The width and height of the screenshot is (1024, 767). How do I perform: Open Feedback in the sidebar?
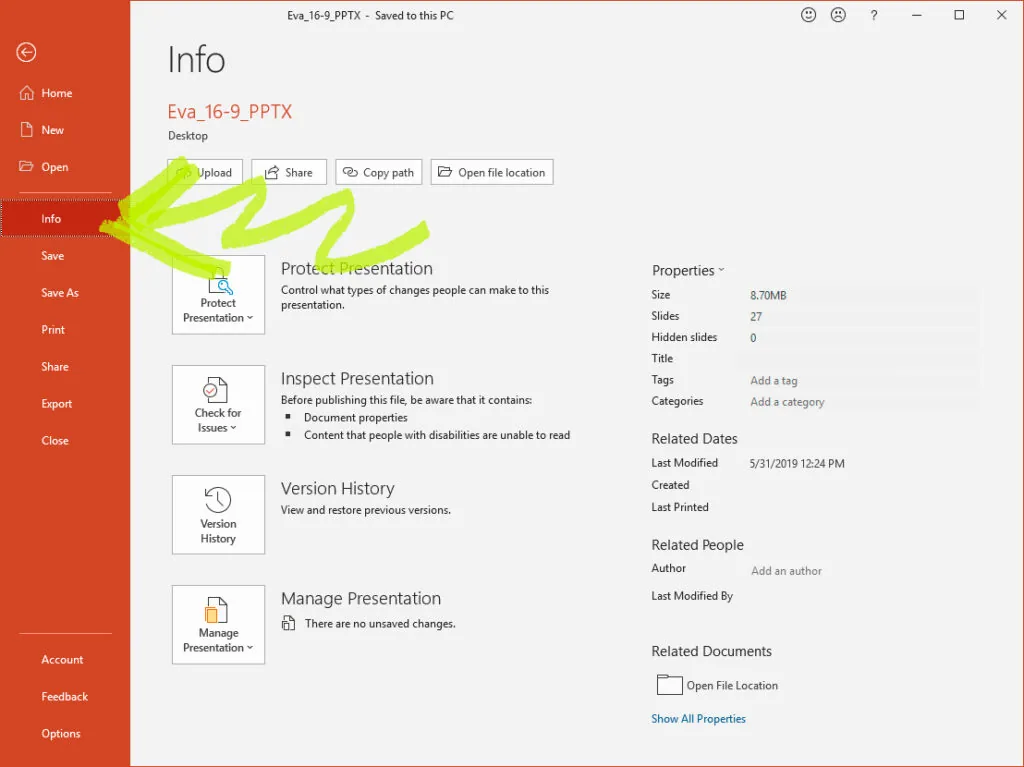pos(65,696)
